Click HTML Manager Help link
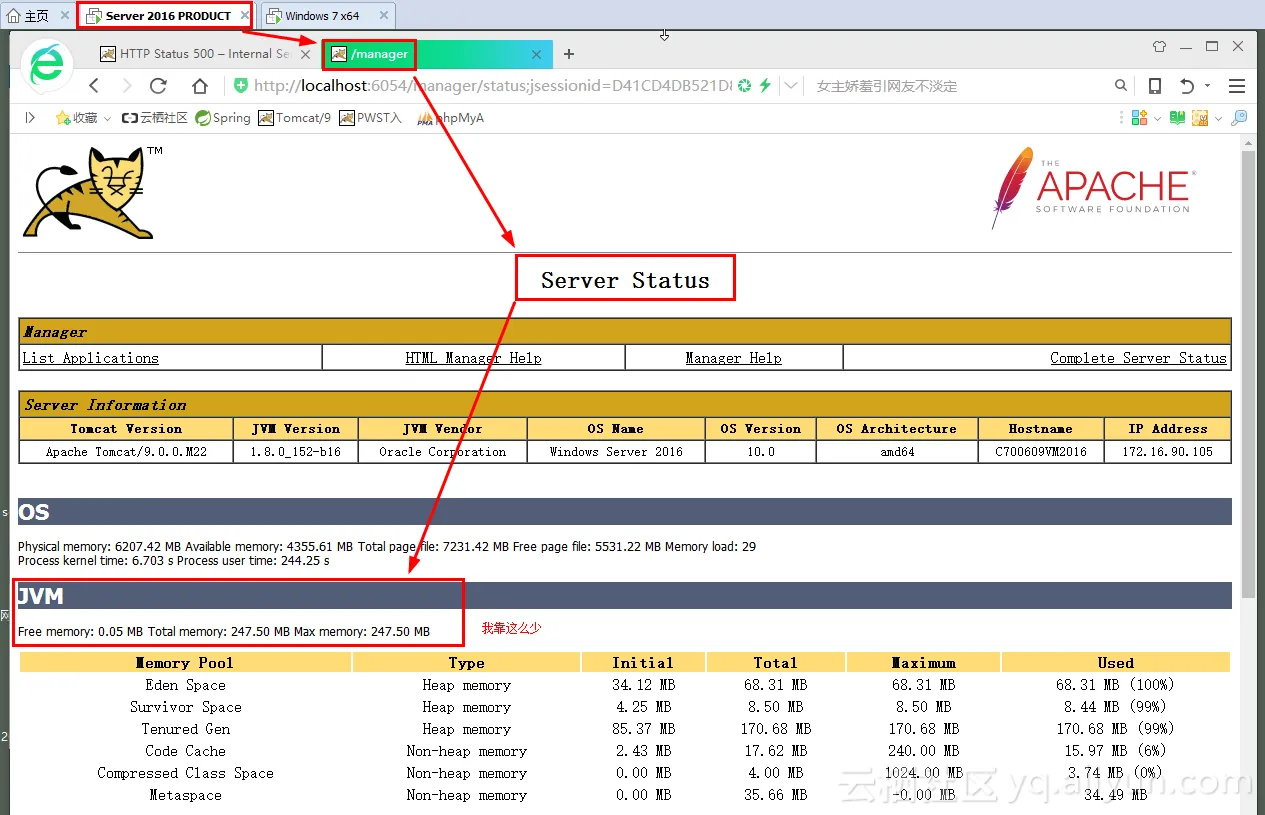Viewport: 1265px width, 815px height. coord(473,358)
